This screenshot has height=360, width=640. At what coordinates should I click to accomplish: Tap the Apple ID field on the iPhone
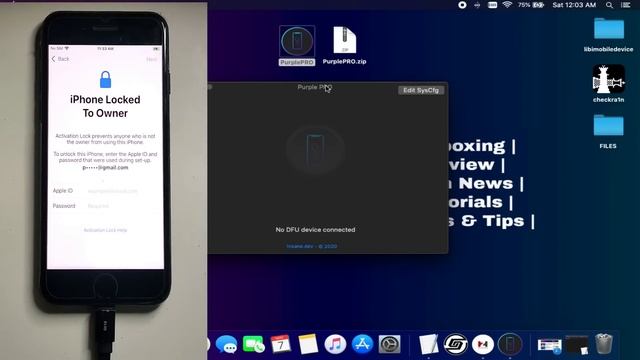click(x=105, y=191)
